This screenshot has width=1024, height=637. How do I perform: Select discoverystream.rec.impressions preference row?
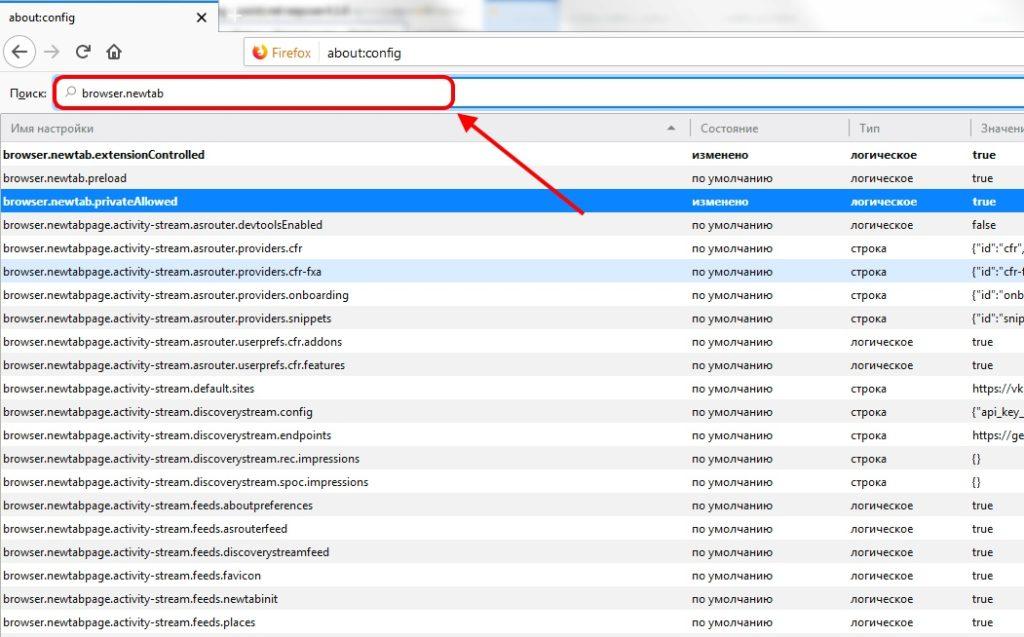click(x=512, y=459)
